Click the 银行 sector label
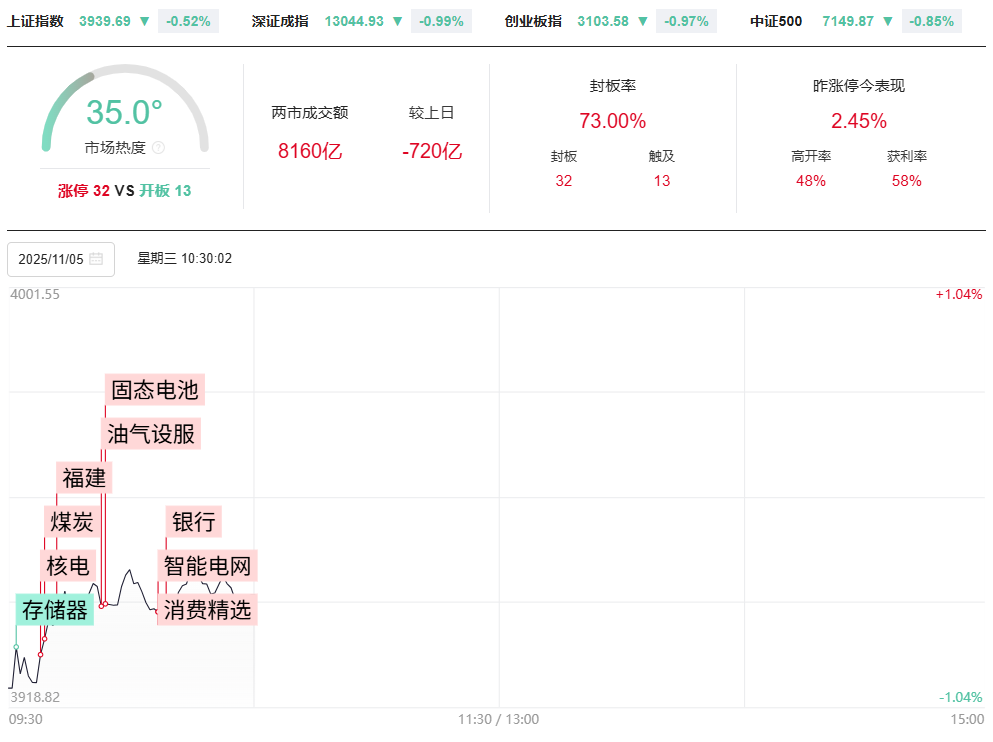Image resolution: width=993 pixels, height=742 pixels. tap(194, 522)
